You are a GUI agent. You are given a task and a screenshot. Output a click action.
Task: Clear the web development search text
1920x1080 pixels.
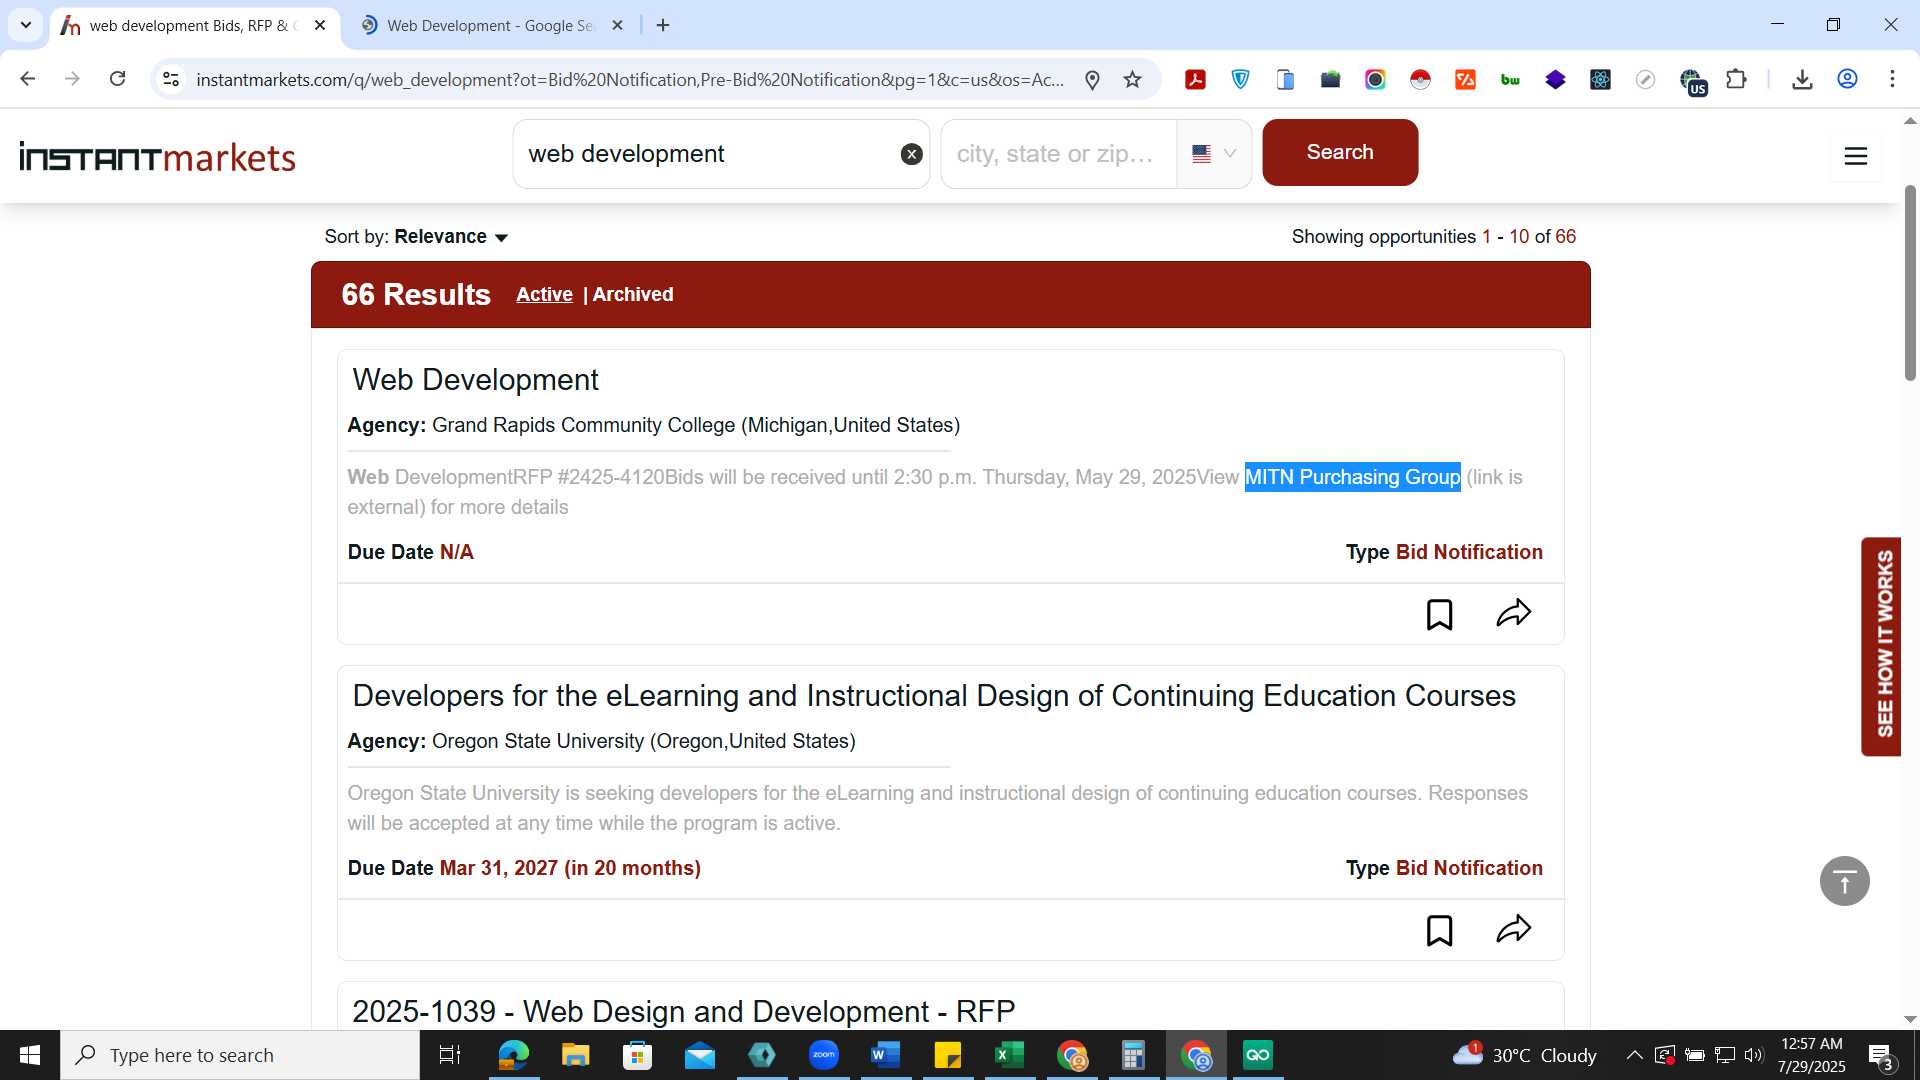[x=911, y=154]
